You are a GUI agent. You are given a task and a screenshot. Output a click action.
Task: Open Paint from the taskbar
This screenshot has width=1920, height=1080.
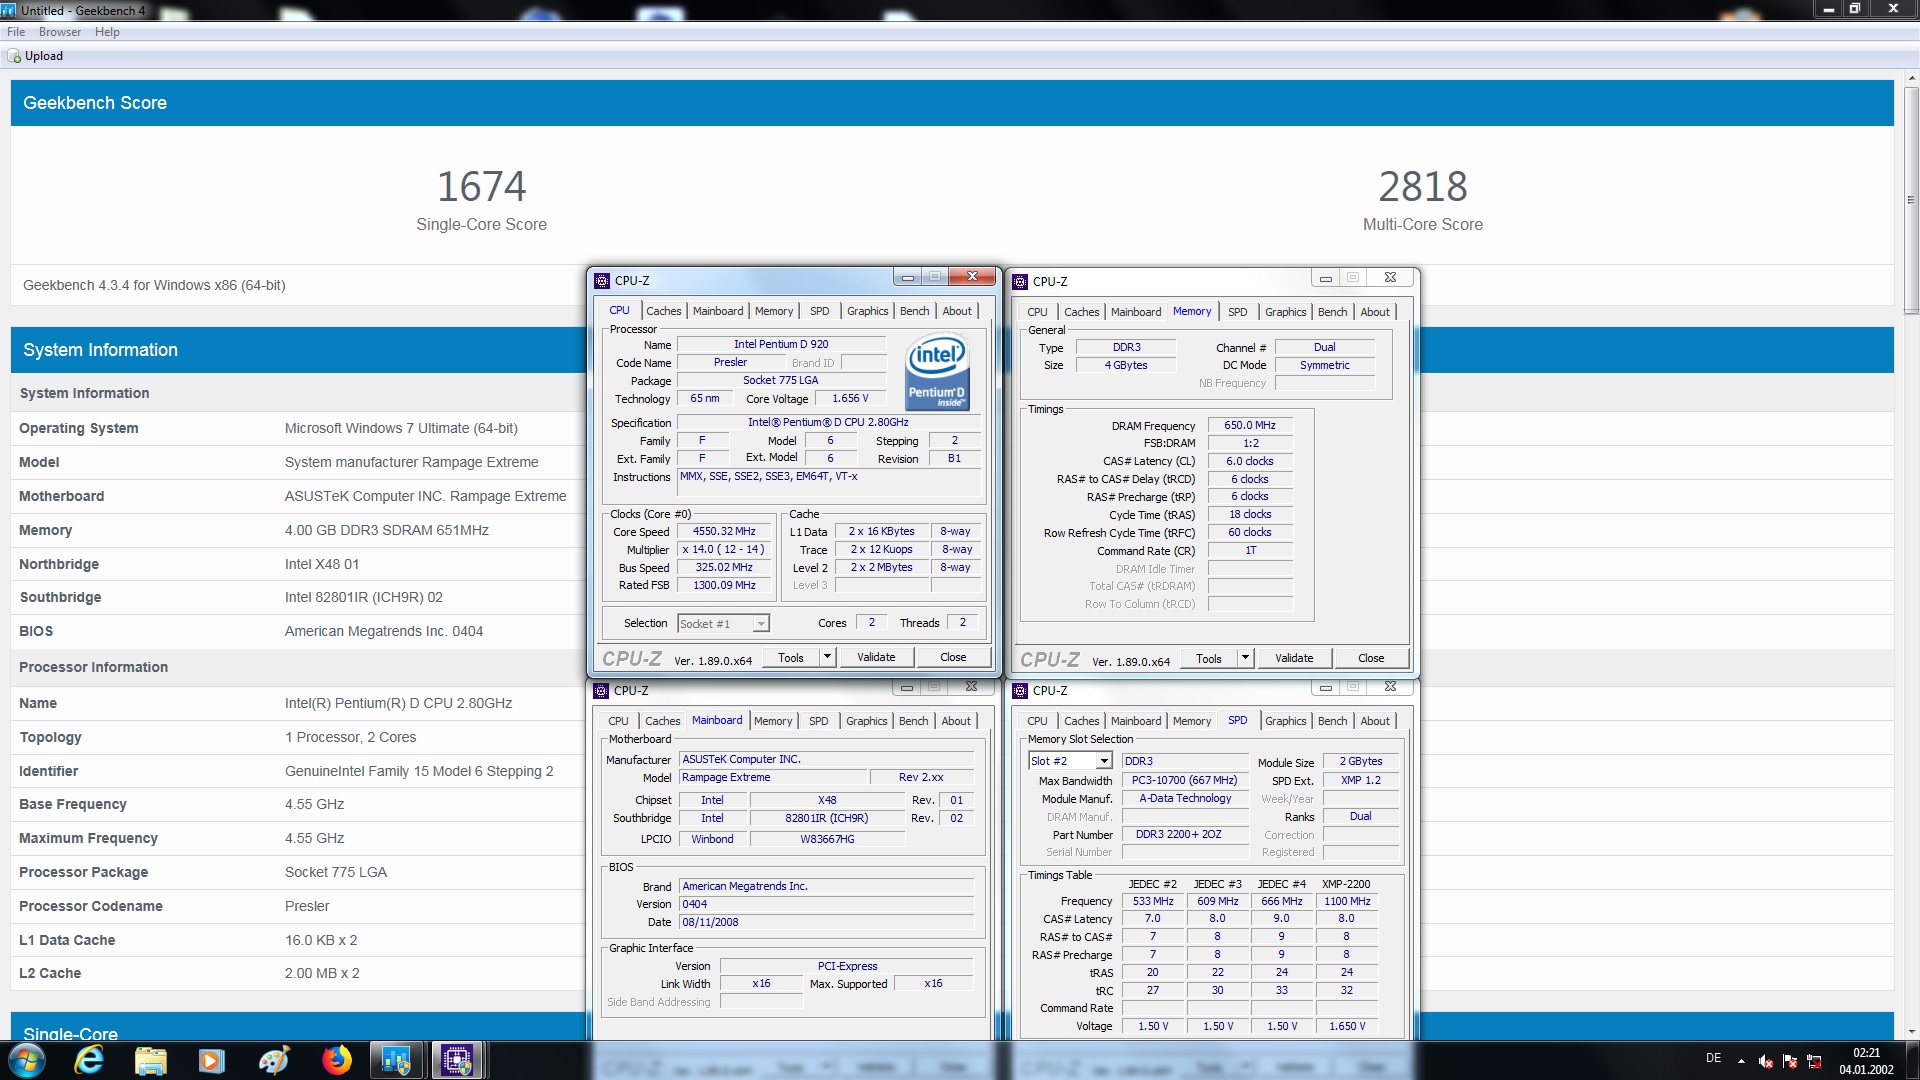(274, 1060)
